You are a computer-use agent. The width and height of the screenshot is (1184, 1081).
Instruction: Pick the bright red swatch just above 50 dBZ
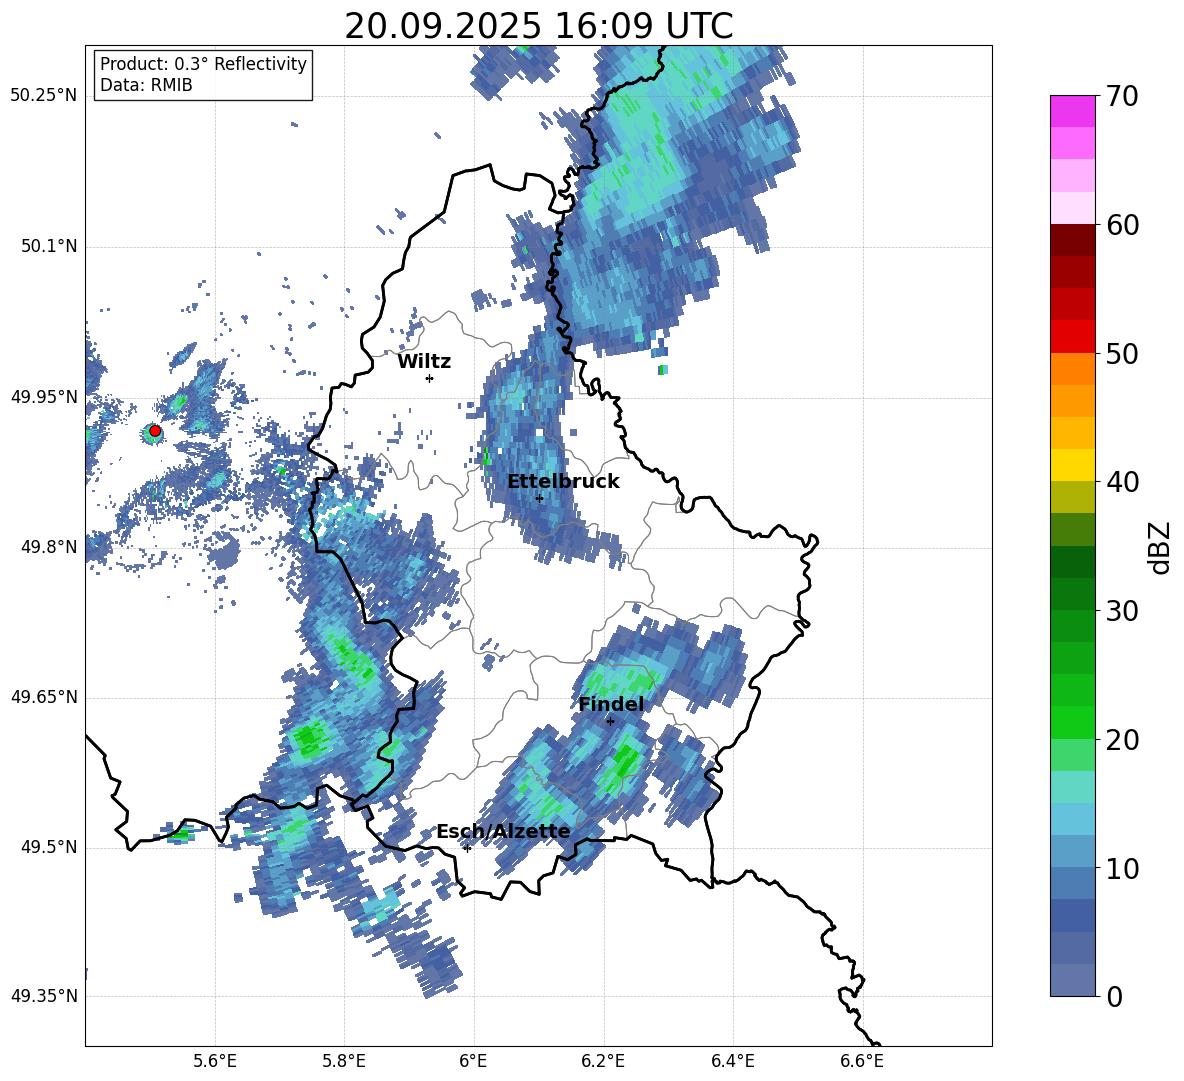coord(1072,337)
